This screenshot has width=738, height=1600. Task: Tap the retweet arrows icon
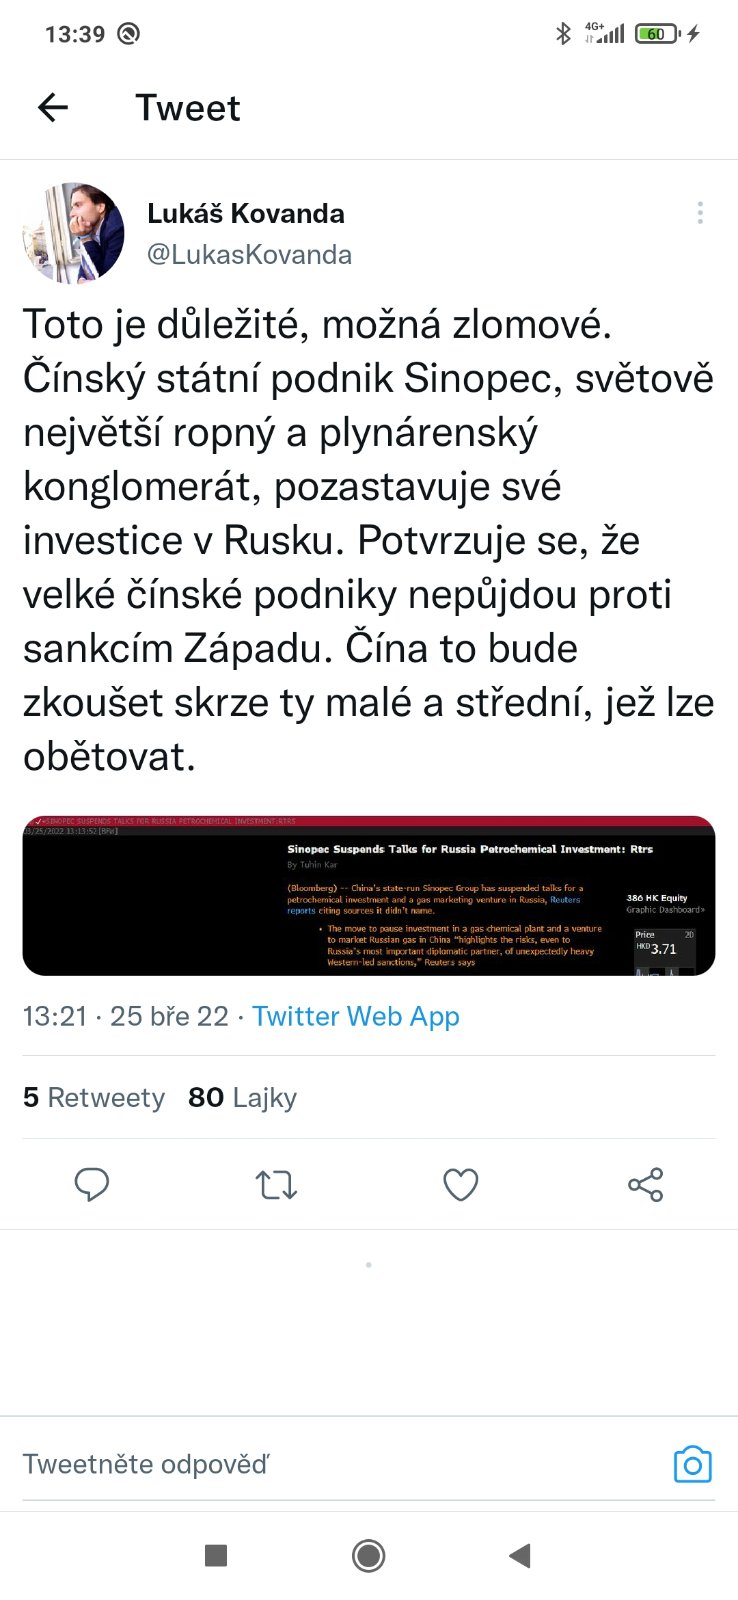tap(276, 1185)
